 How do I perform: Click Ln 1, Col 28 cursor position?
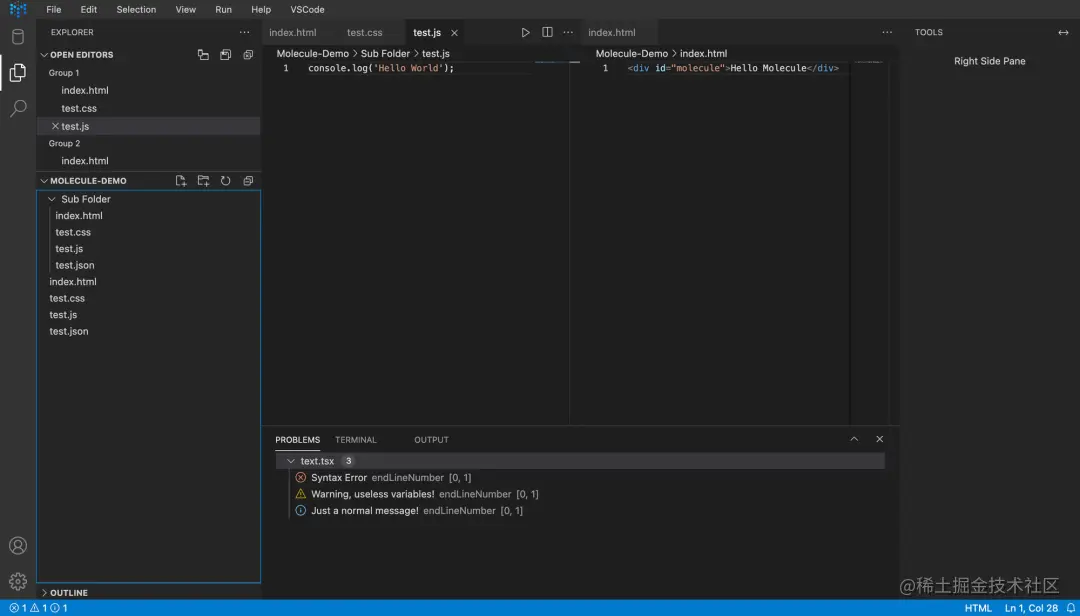1031,608
